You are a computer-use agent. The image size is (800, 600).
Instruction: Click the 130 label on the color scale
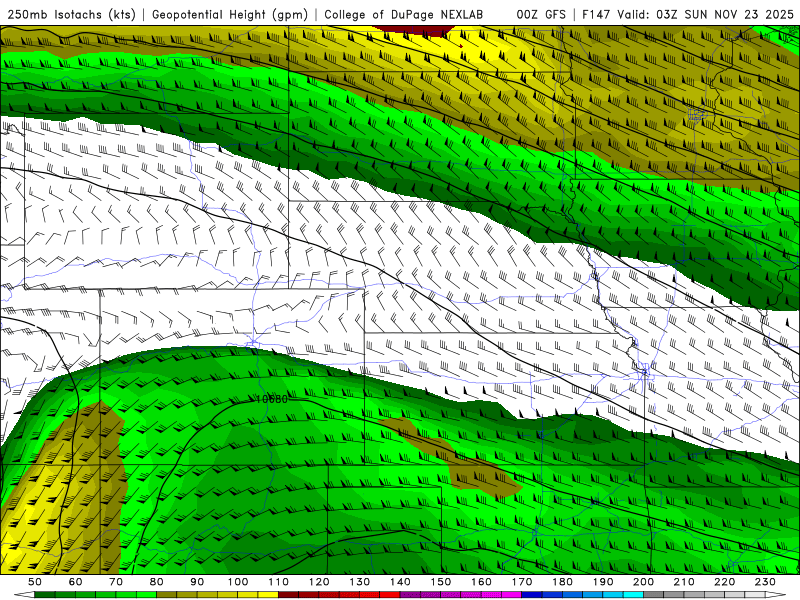coord(360,582)
